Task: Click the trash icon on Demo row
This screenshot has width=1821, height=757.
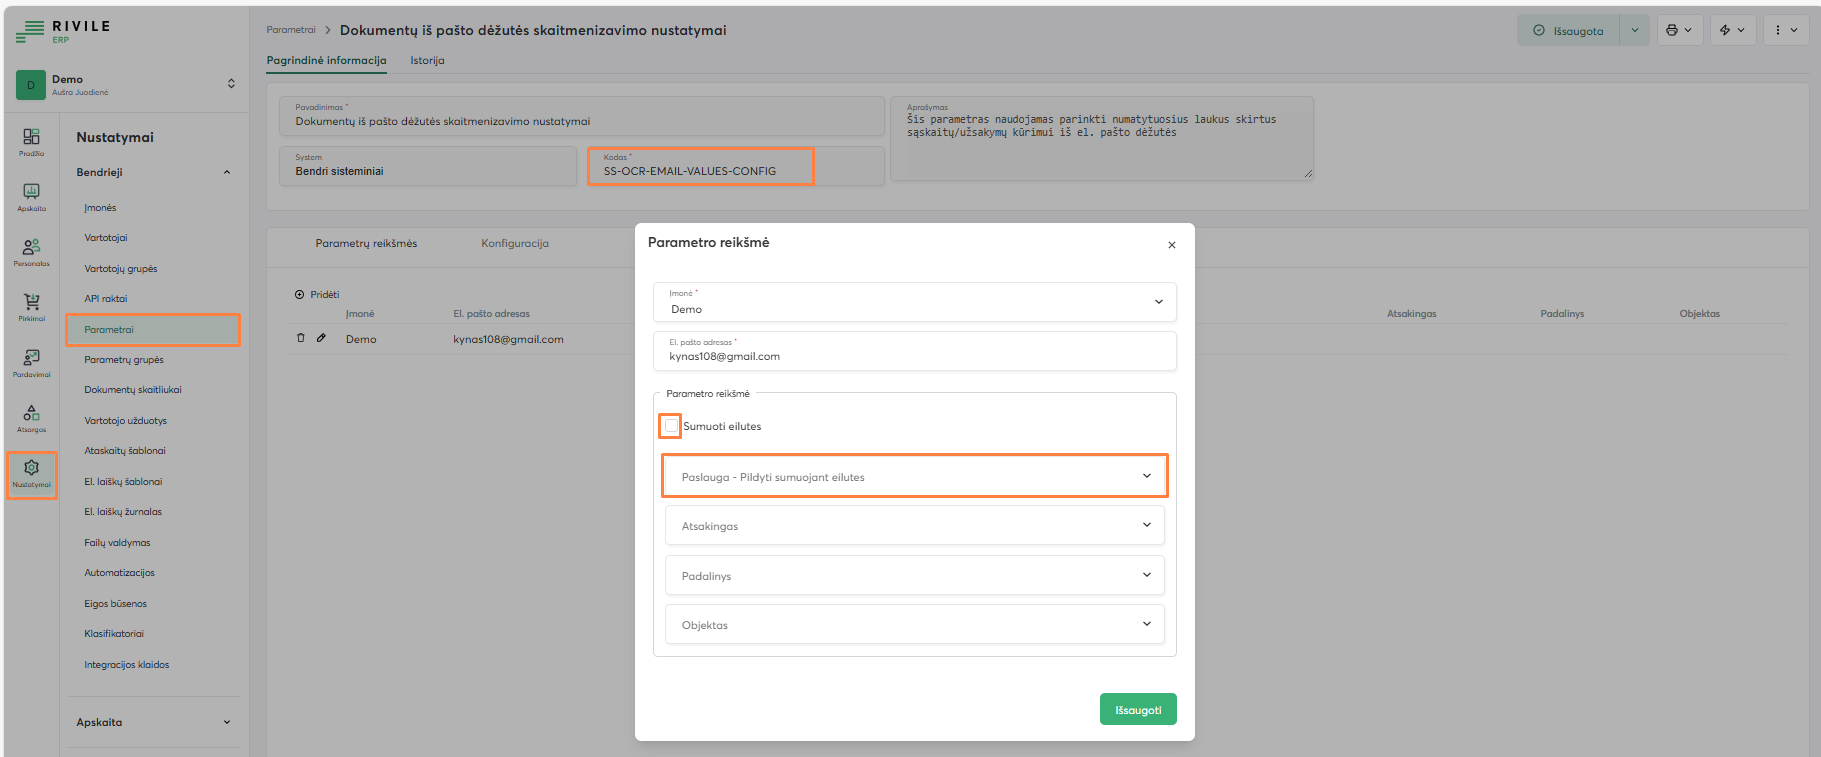Action: [300, 338]
